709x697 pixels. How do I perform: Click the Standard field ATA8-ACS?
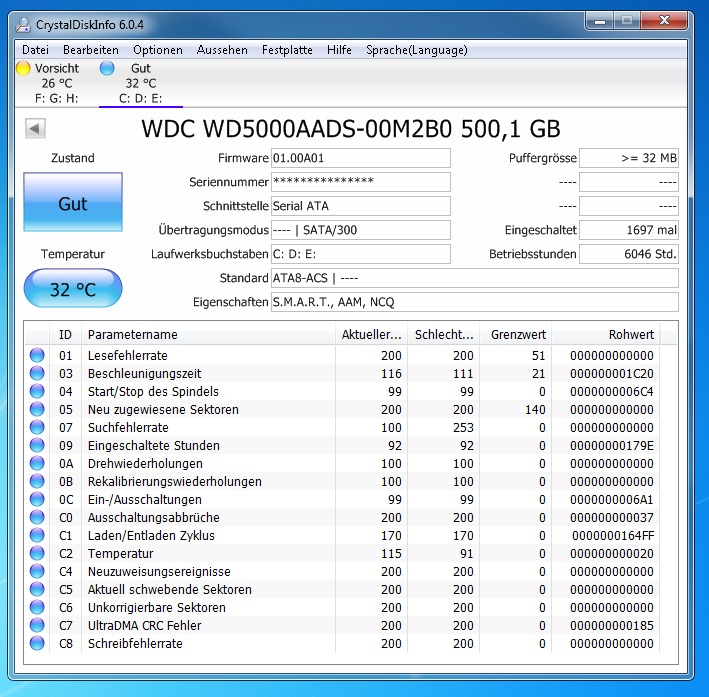coord(475,278)
